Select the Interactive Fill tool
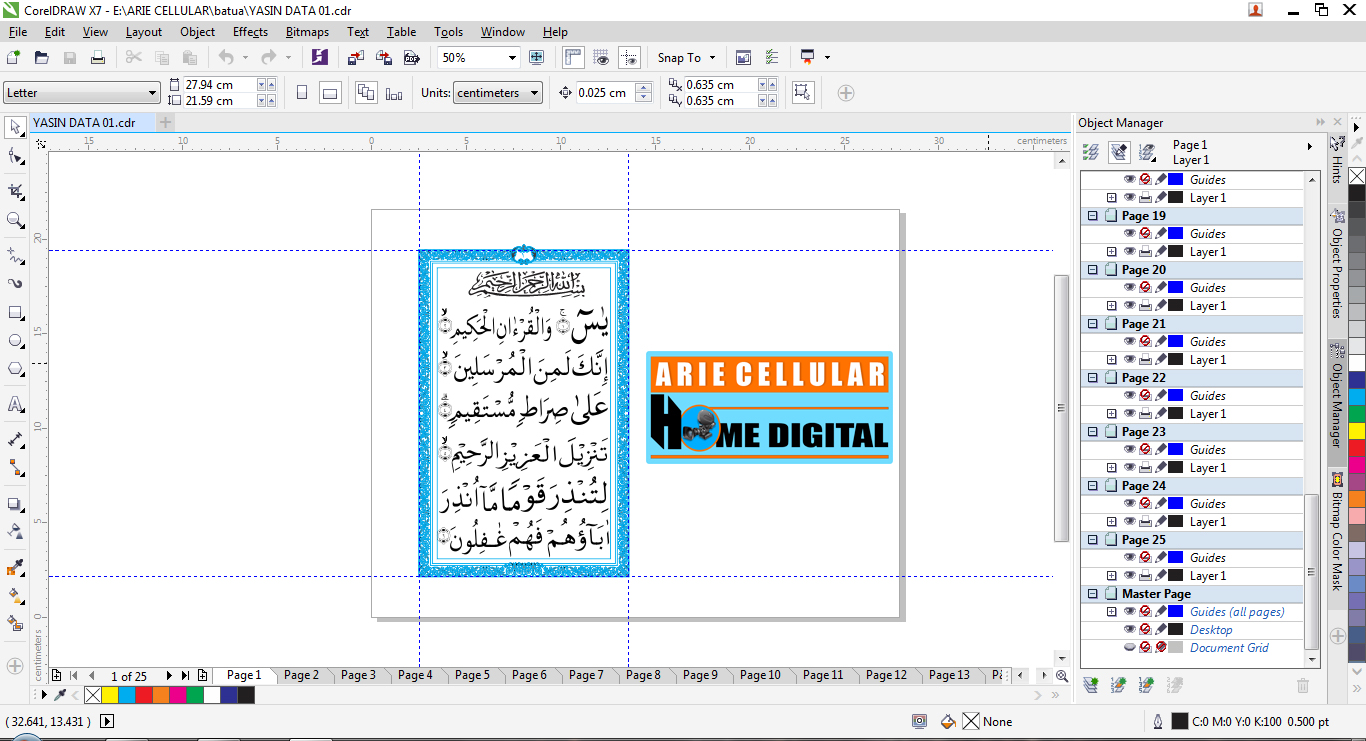Viewport: 1366px width, 741px height. tap(15, 595)
